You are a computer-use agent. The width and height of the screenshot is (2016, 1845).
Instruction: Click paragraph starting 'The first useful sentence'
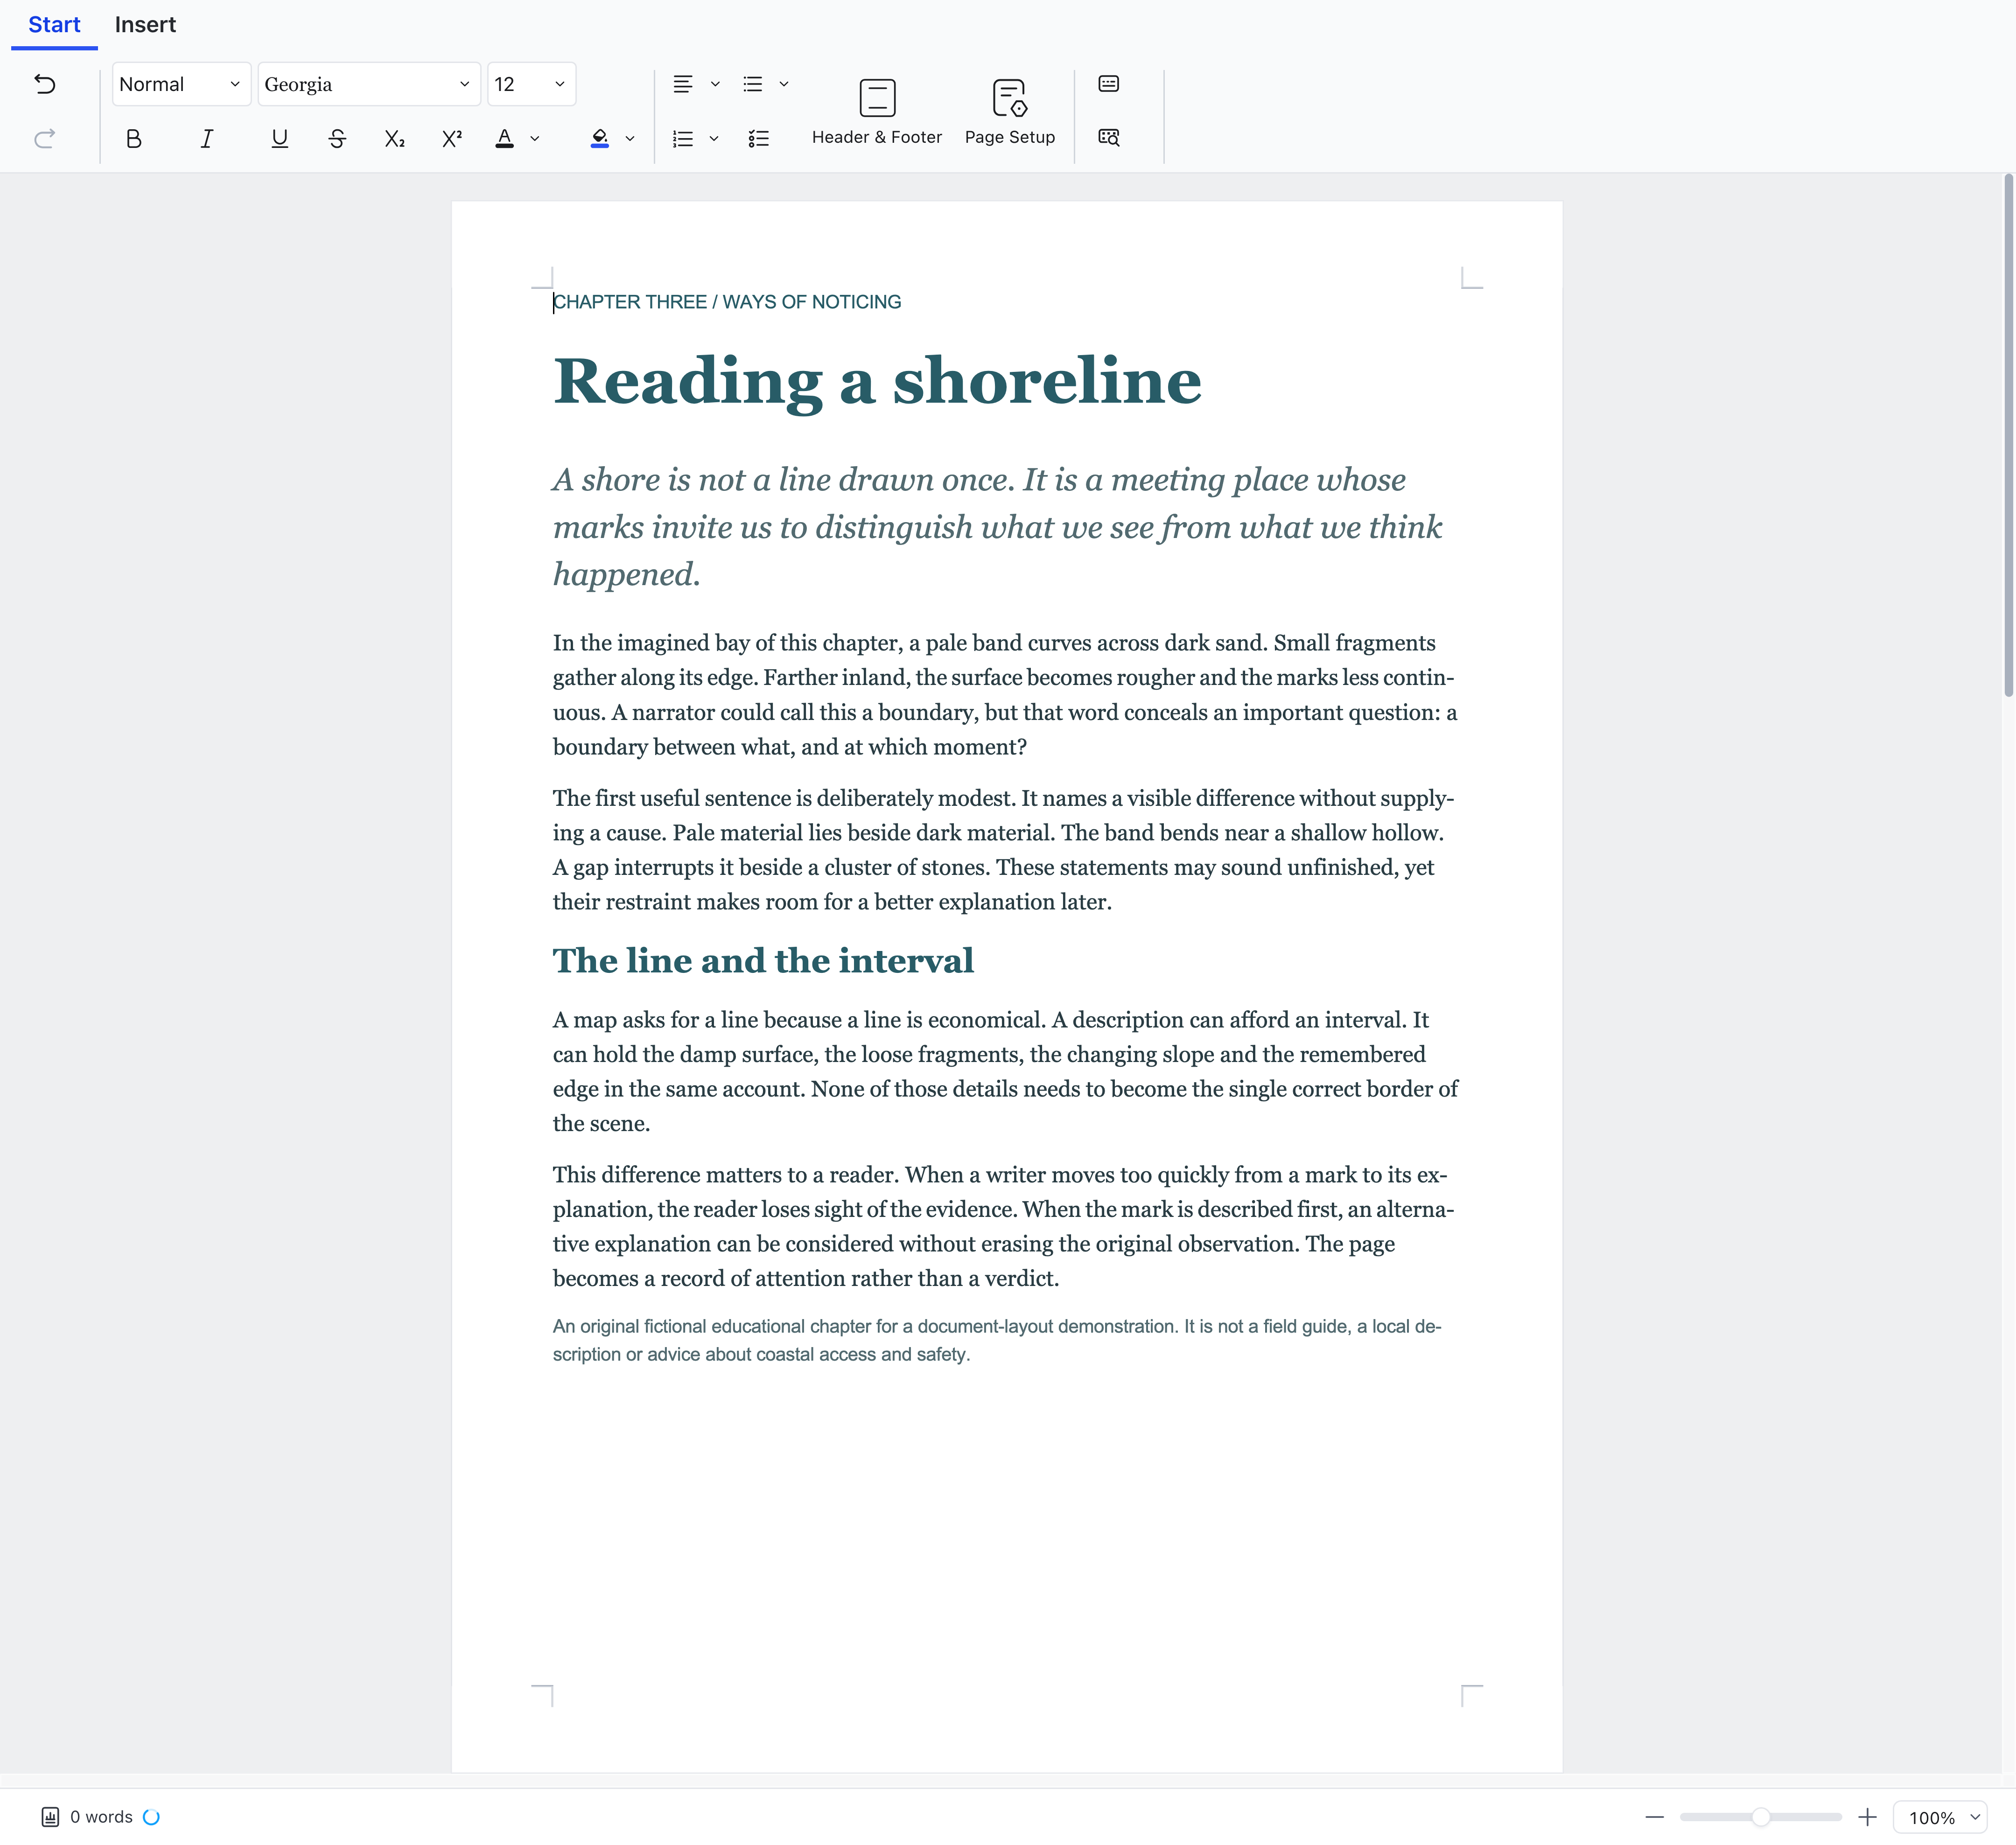[1004, 850]
